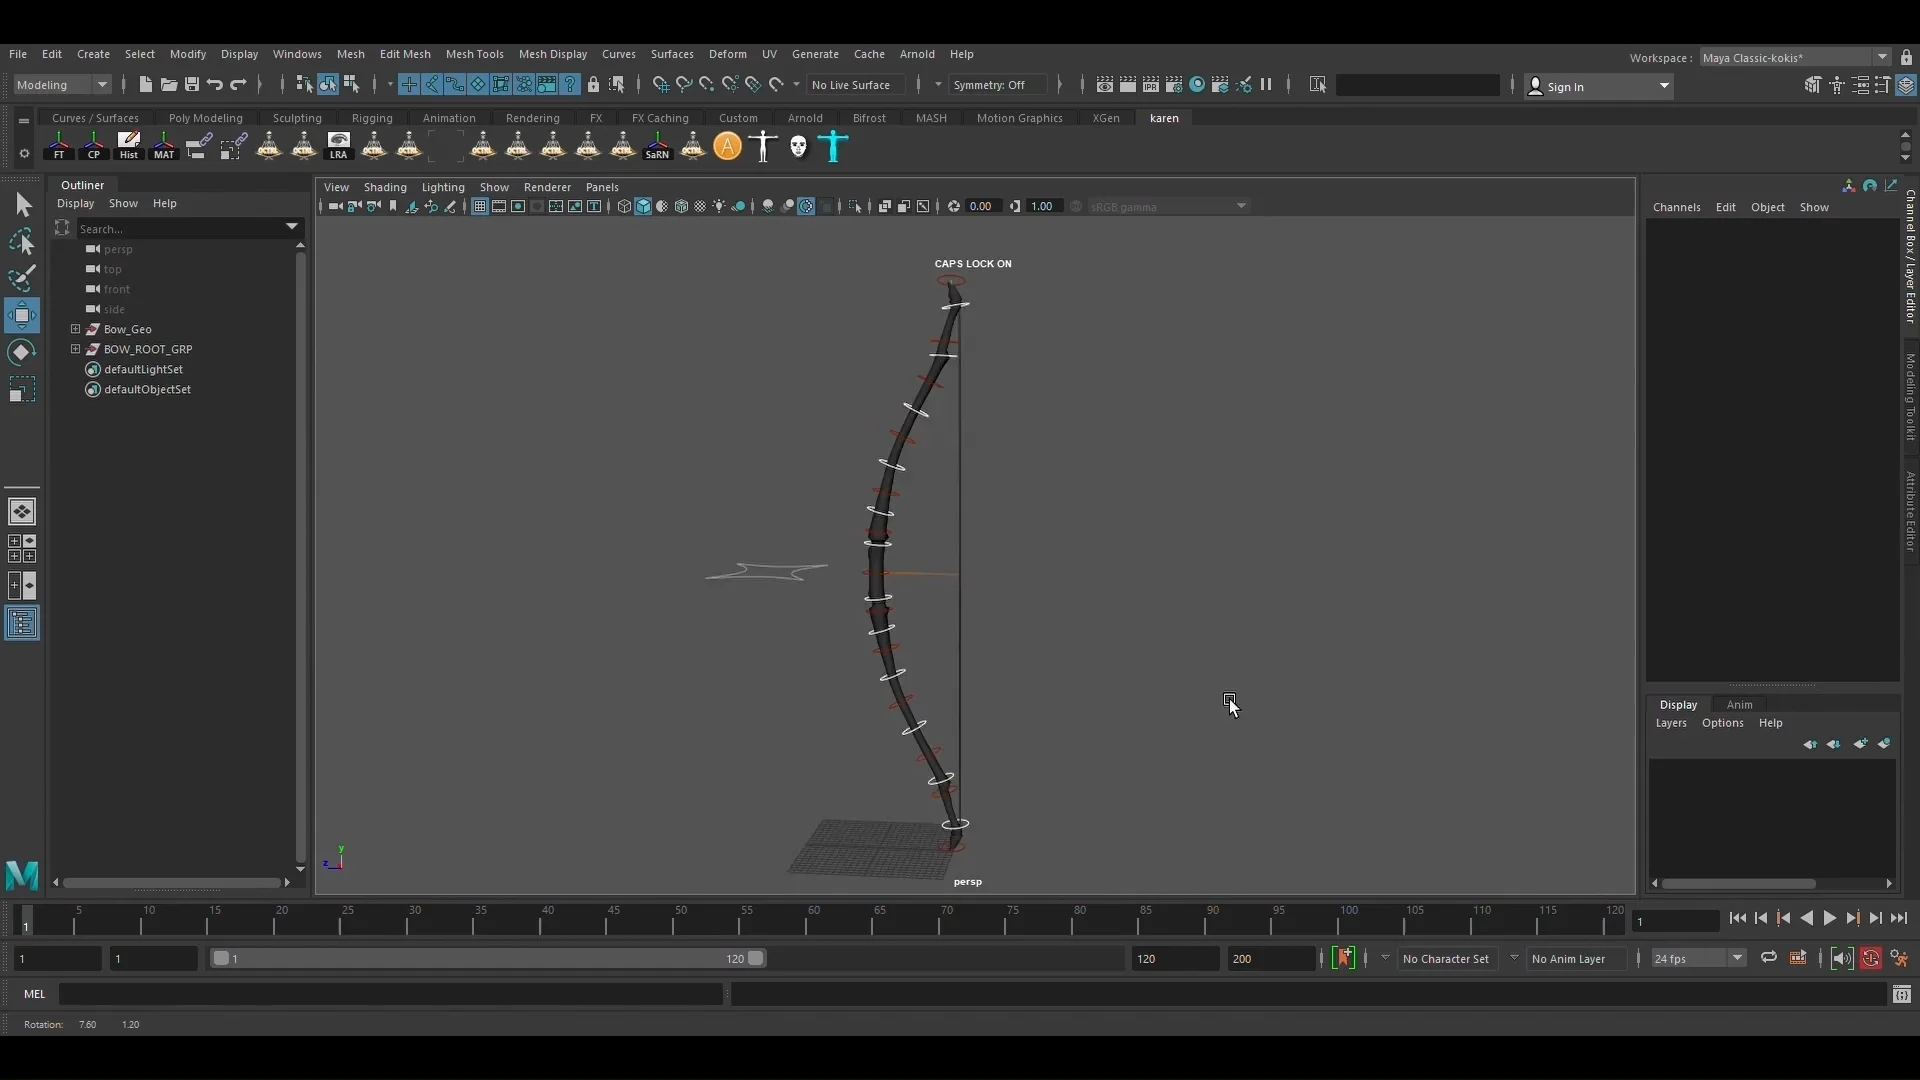Screen dimensions: 1920x1080
Task: Switch to the Rigging shelf tab
Action: tap(372, 118)
